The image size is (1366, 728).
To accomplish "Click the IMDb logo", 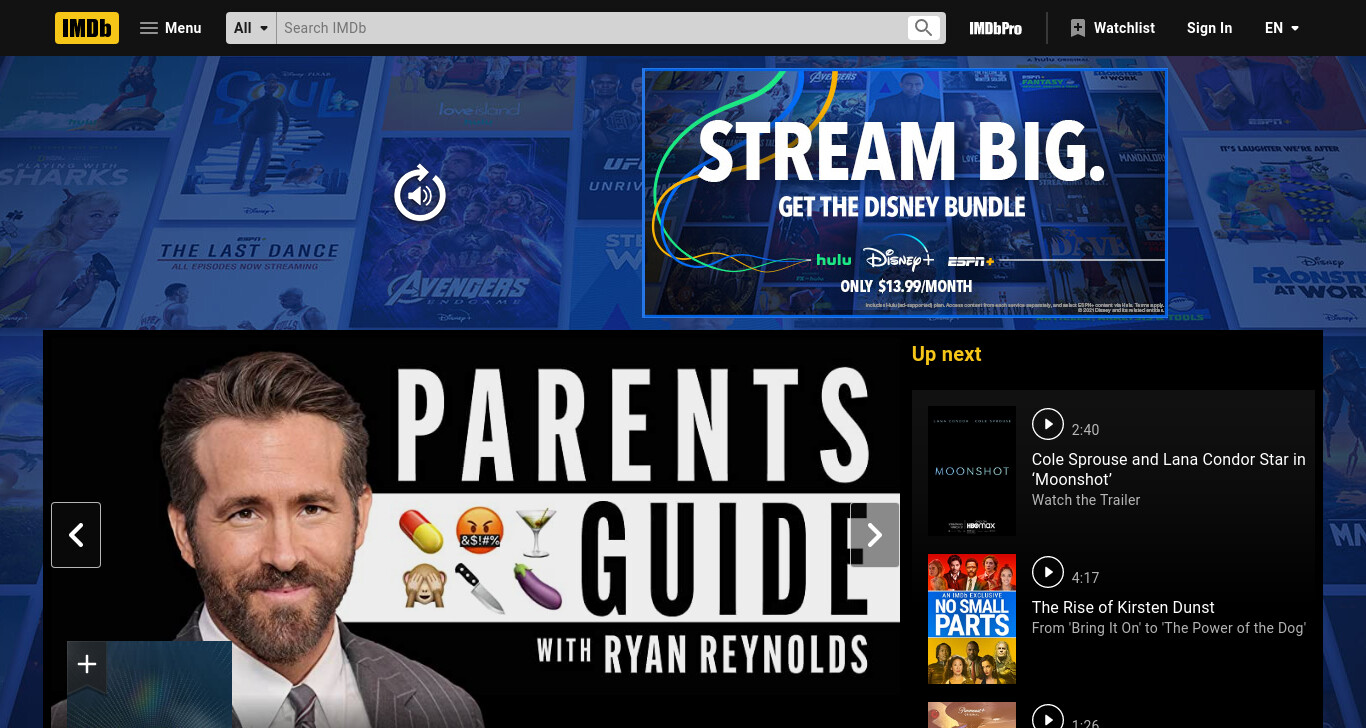I will 87,28.
